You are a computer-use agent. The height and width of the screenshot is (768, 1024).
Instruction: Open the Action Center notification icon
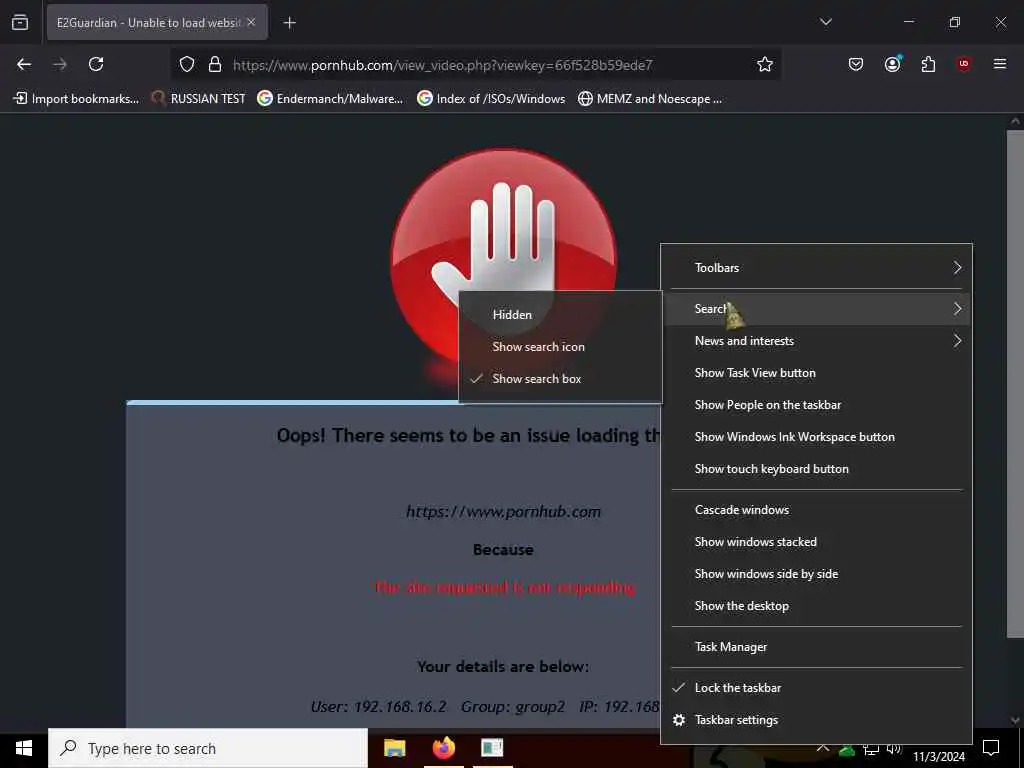coord(991,748)
